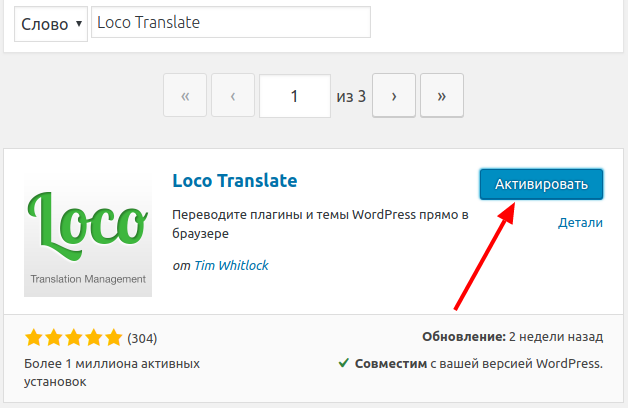
Task: Click the middle (third) rating star
Action: point(73,337)
